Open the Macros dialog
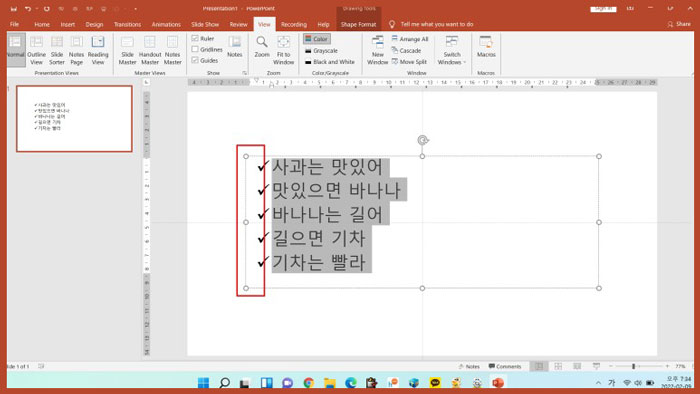700x394 pixels. click(x=486, y=47)
